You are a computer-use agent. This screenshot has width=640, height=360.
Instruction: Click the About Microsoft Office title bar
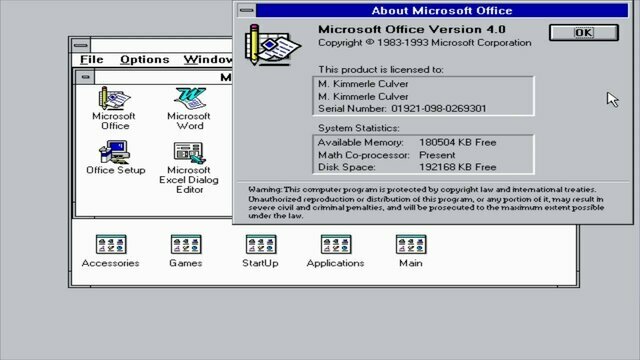[442, 10]
